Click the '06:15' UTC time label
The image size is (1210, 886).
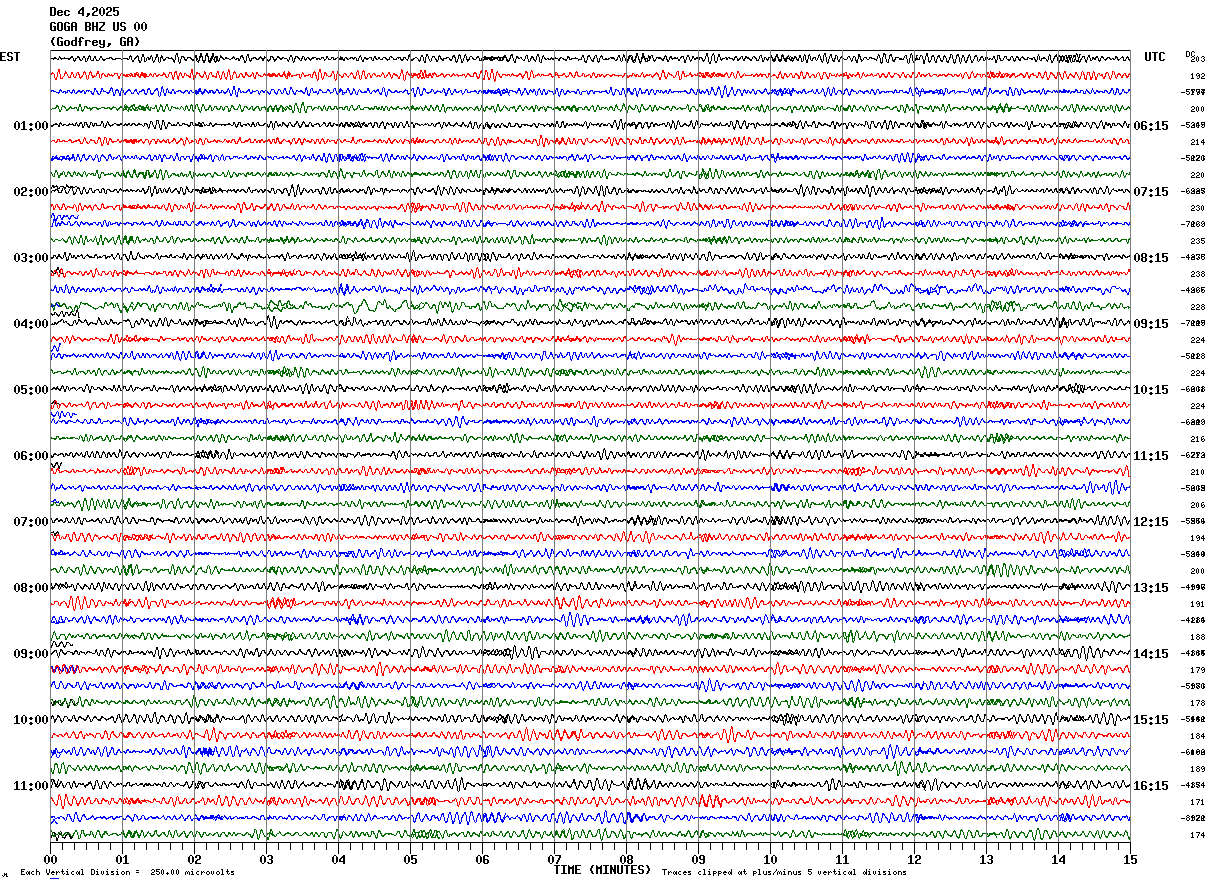coord(1151,126)
